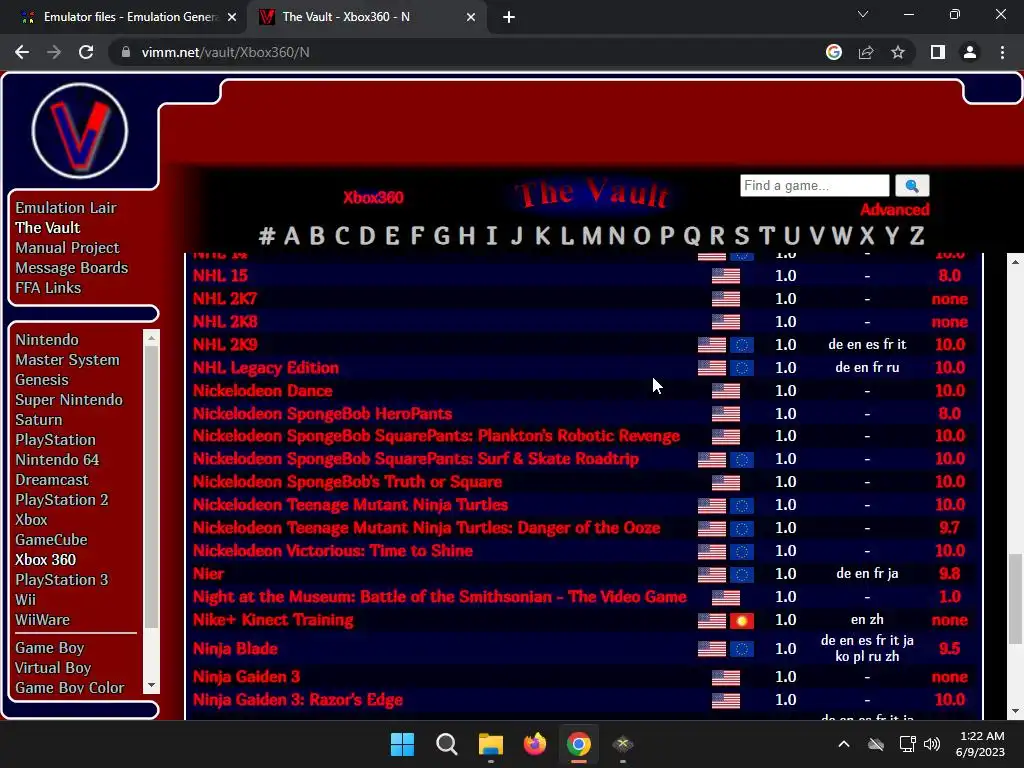Go to Message Boards in the sidebar
The image size is (1024, 768).
click(x=72, y=268)
